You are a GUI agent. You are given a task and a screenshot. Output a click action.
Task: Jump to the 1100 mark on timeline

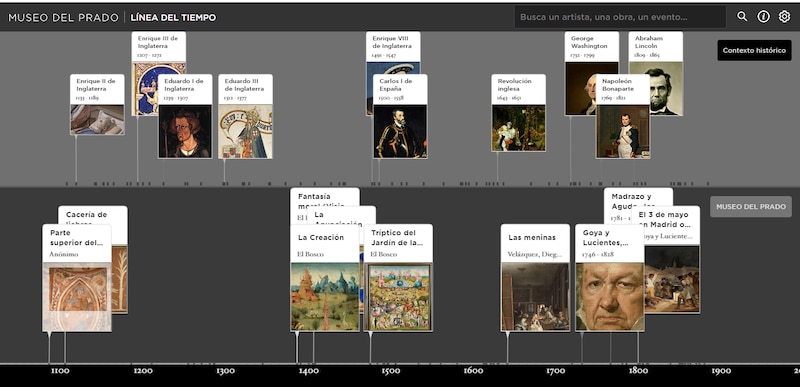point(60,371)
